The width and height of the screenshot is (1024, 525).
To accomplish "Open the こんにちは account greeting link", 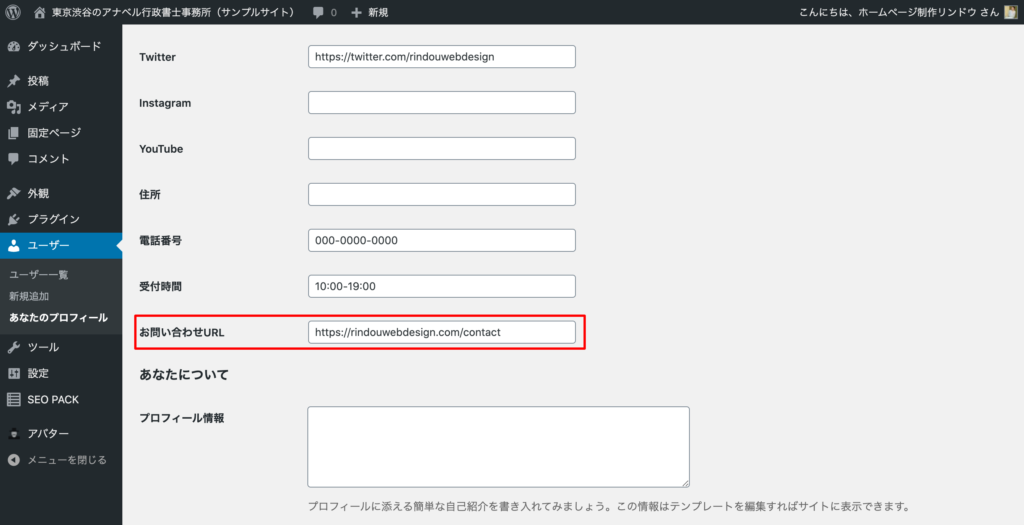I will click(x=899, y=12).
